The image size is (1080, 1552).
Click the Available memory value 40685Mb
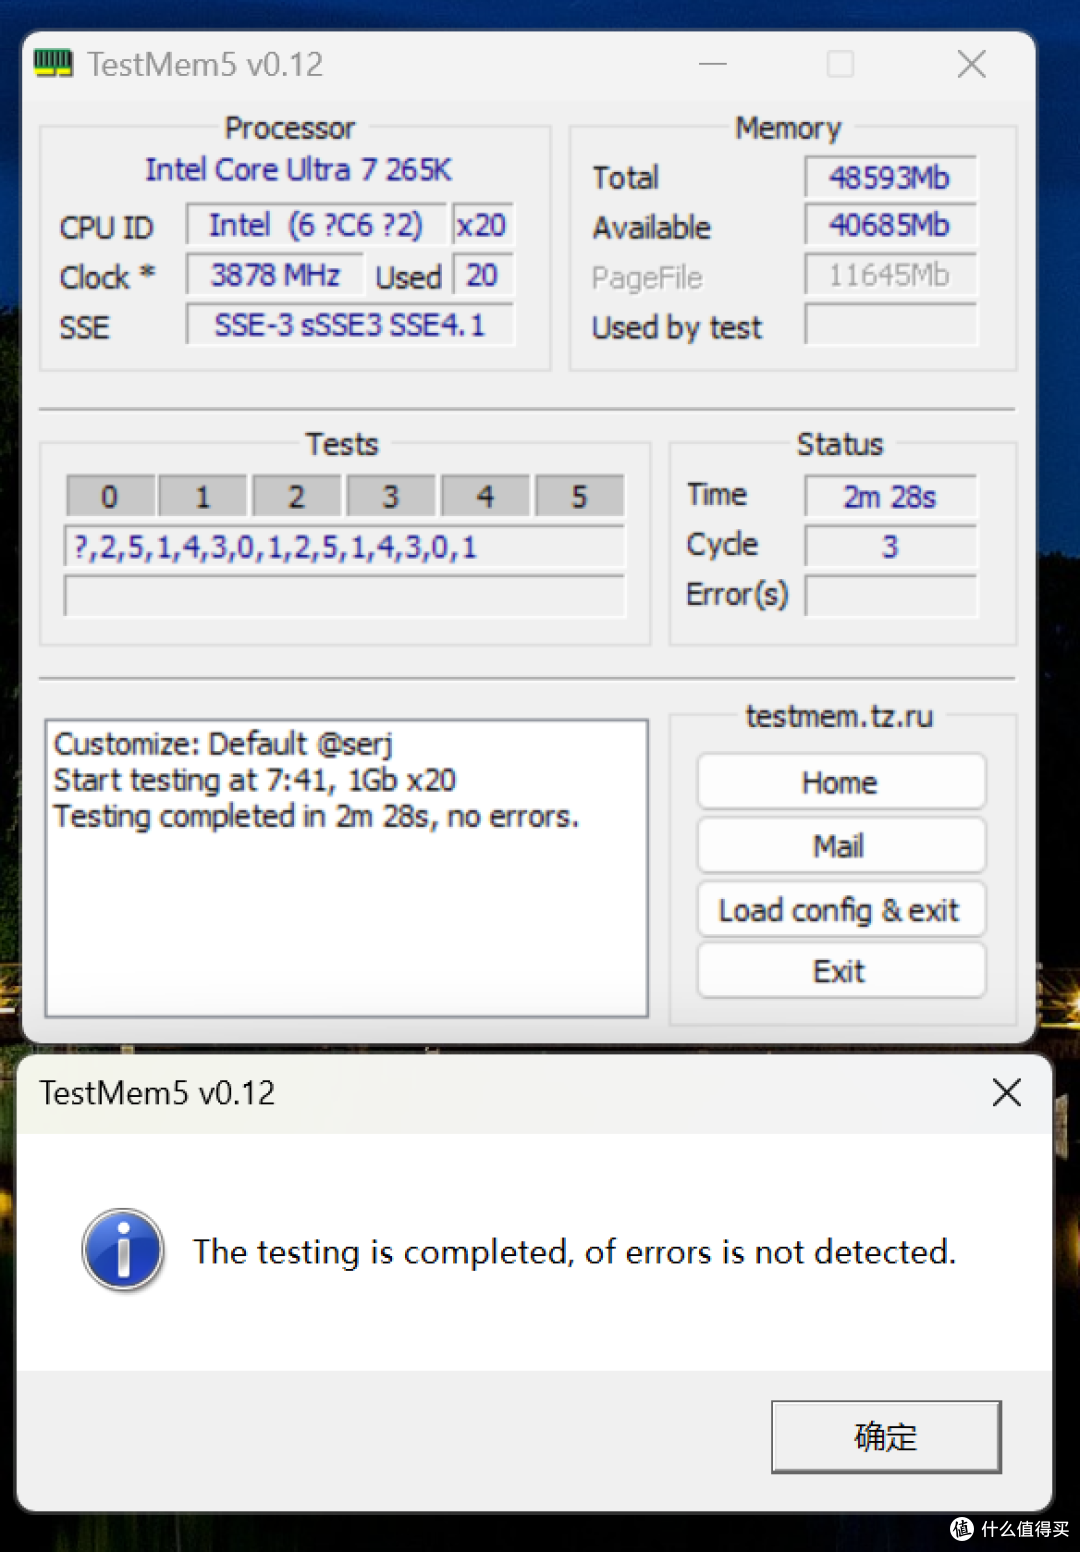pyautogui.click(x=890, y=225)
